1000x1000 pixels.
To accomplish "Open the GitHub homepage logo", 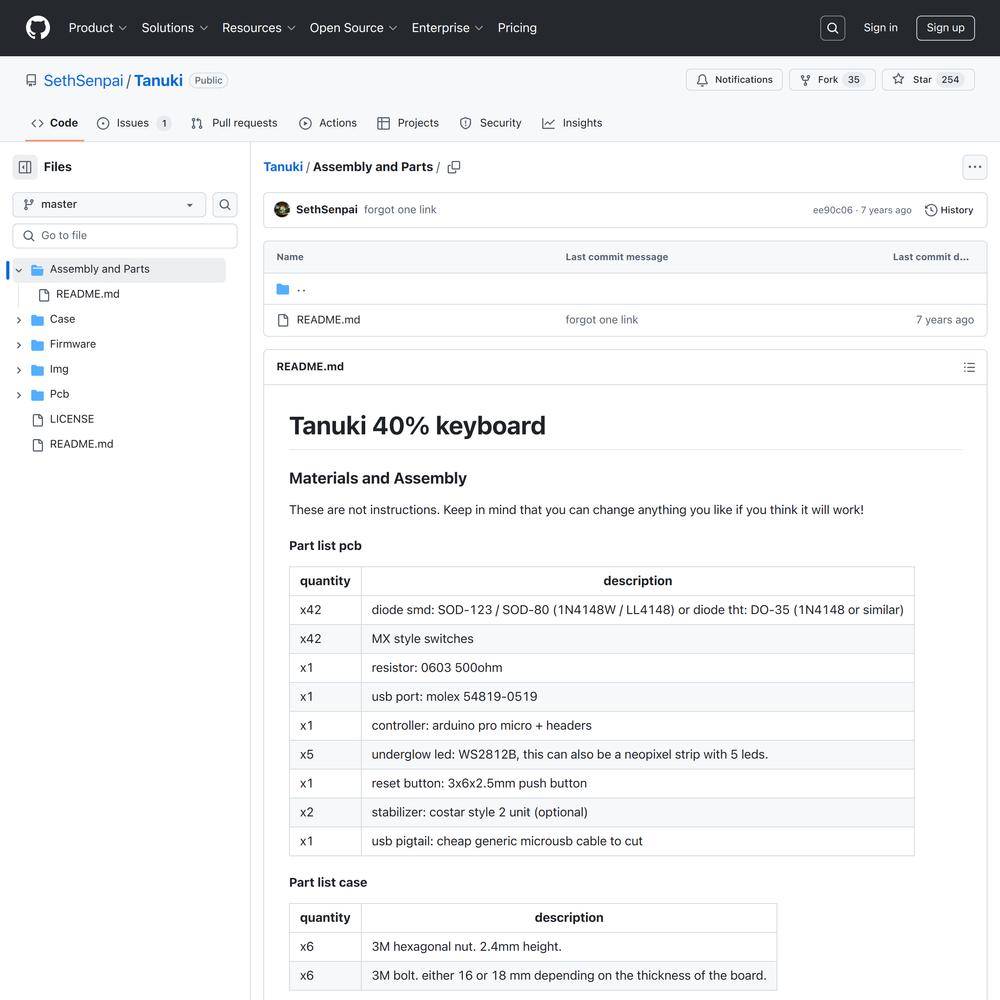I will [x=38, y=28].
